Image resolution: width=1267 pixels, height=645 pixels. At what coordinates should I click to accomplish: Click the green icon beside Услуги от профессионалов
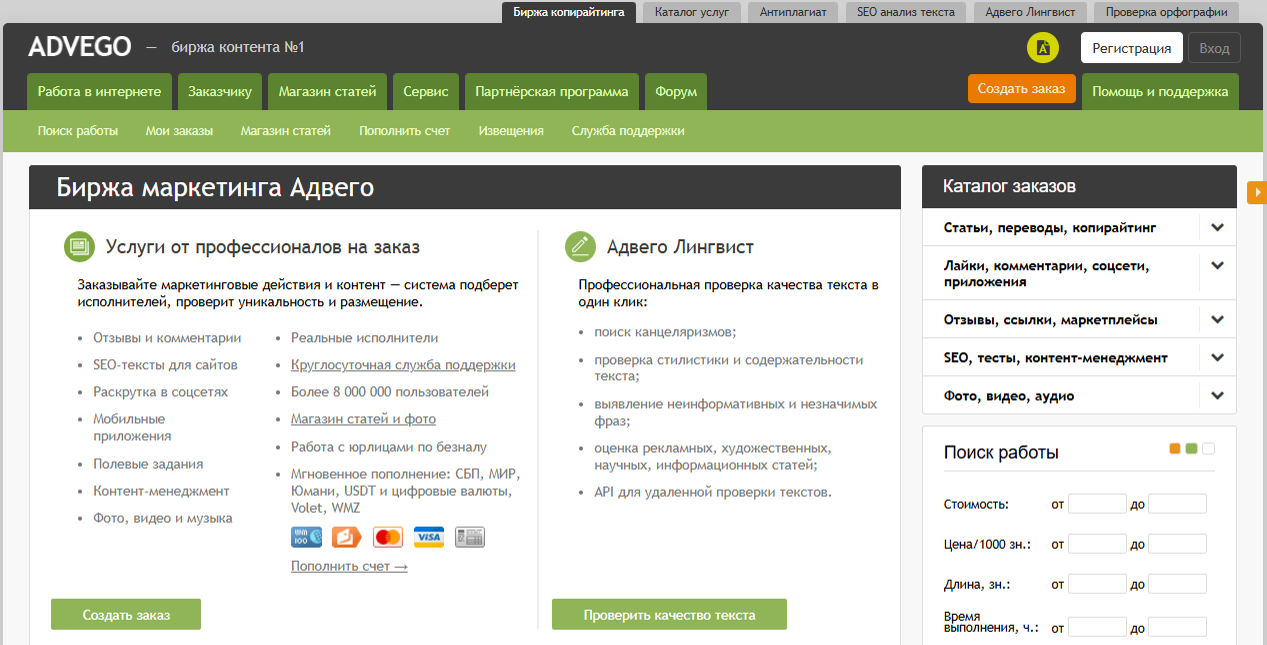(x=79, y=247)
